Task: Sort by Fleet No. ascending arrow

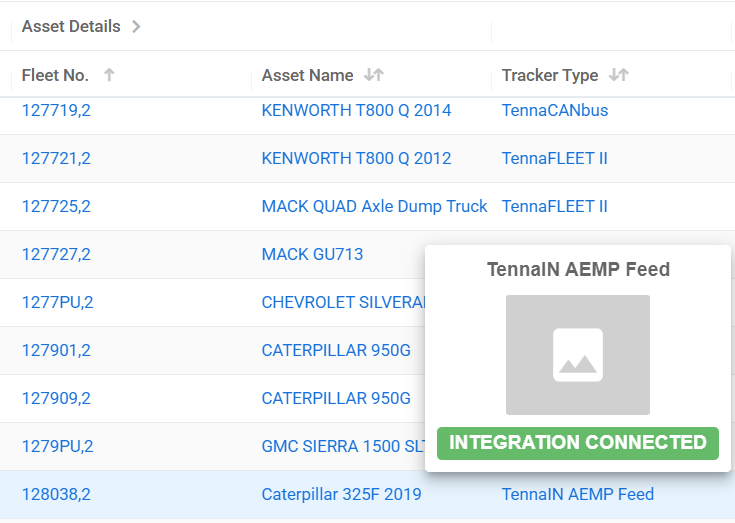Action: (109, 75)
